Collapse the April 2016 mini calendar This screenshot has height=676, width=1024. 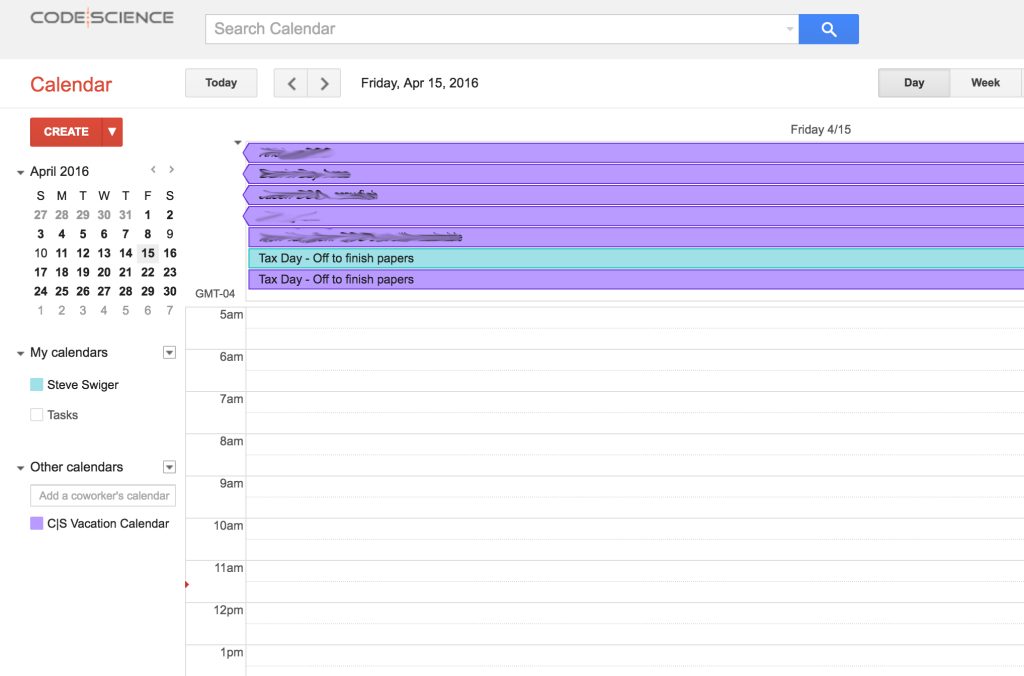[x=20, y=172]
